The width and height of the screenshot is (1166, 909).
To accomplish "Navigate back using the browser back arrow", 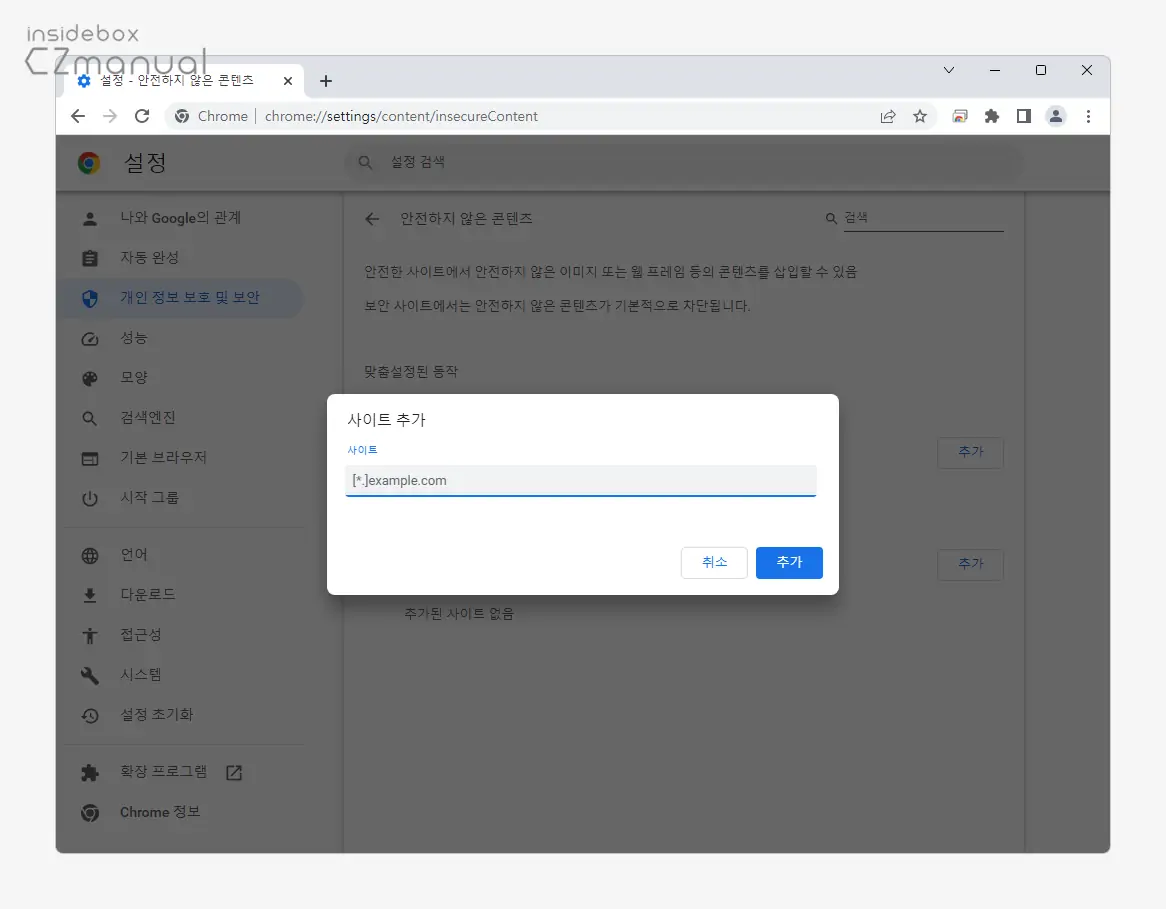I will pyautogui.click(x=77, y=116).
